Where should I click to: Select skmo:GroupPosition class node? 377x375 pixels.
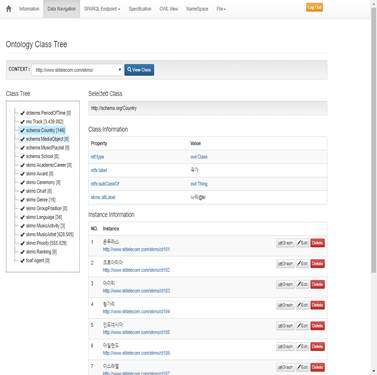point(46,208)
